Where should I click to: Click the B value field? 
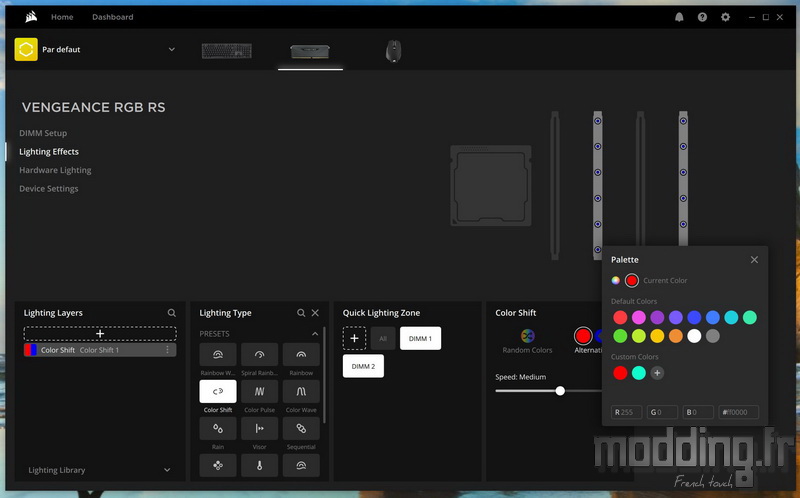point(698,412)
